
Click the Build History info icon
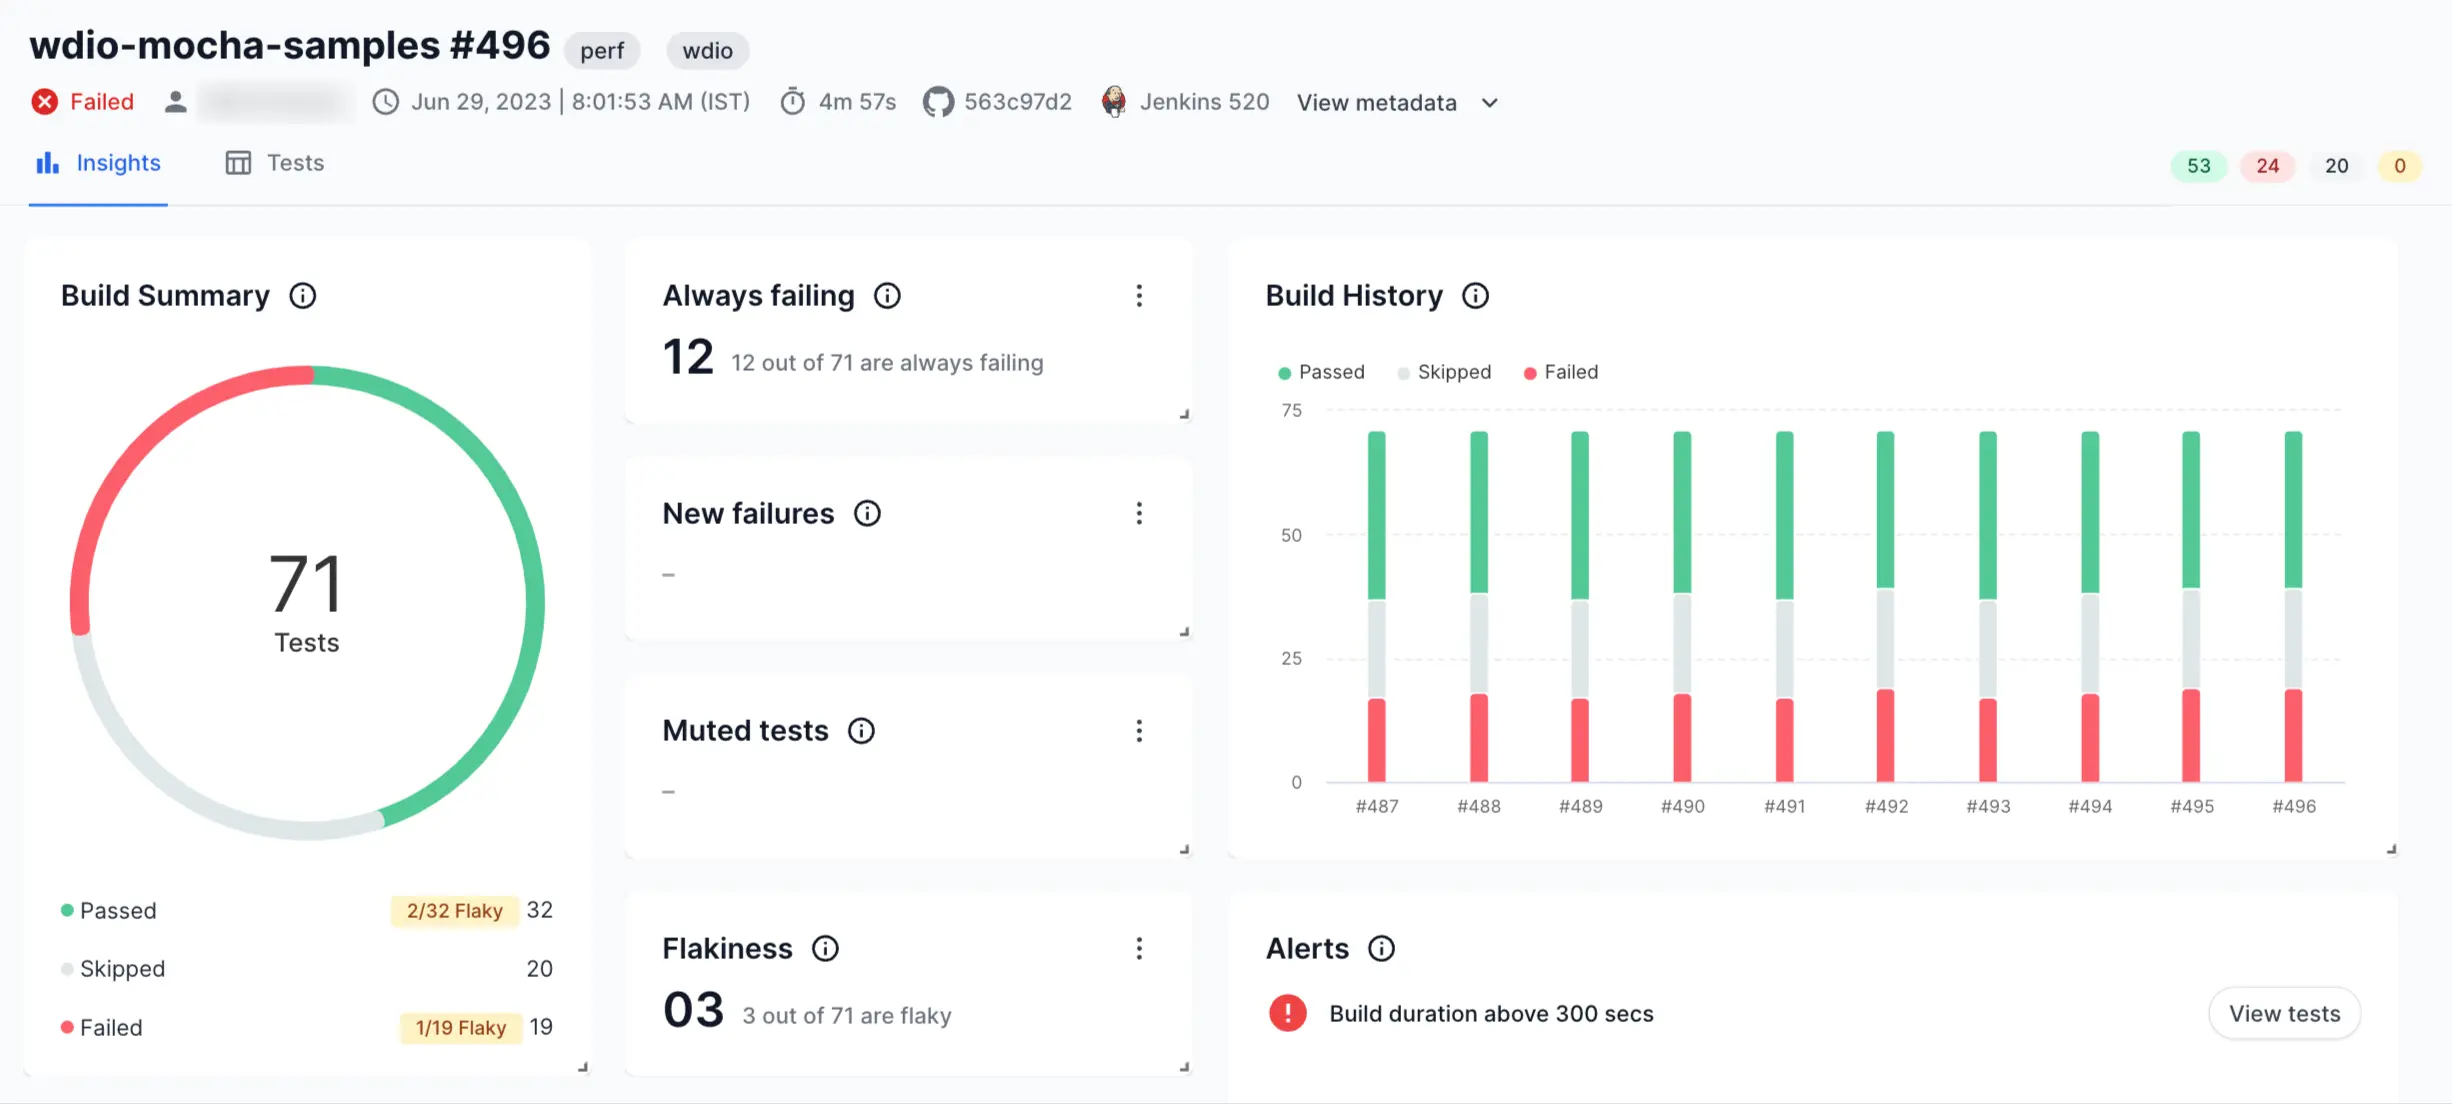tap(1475, 296)
